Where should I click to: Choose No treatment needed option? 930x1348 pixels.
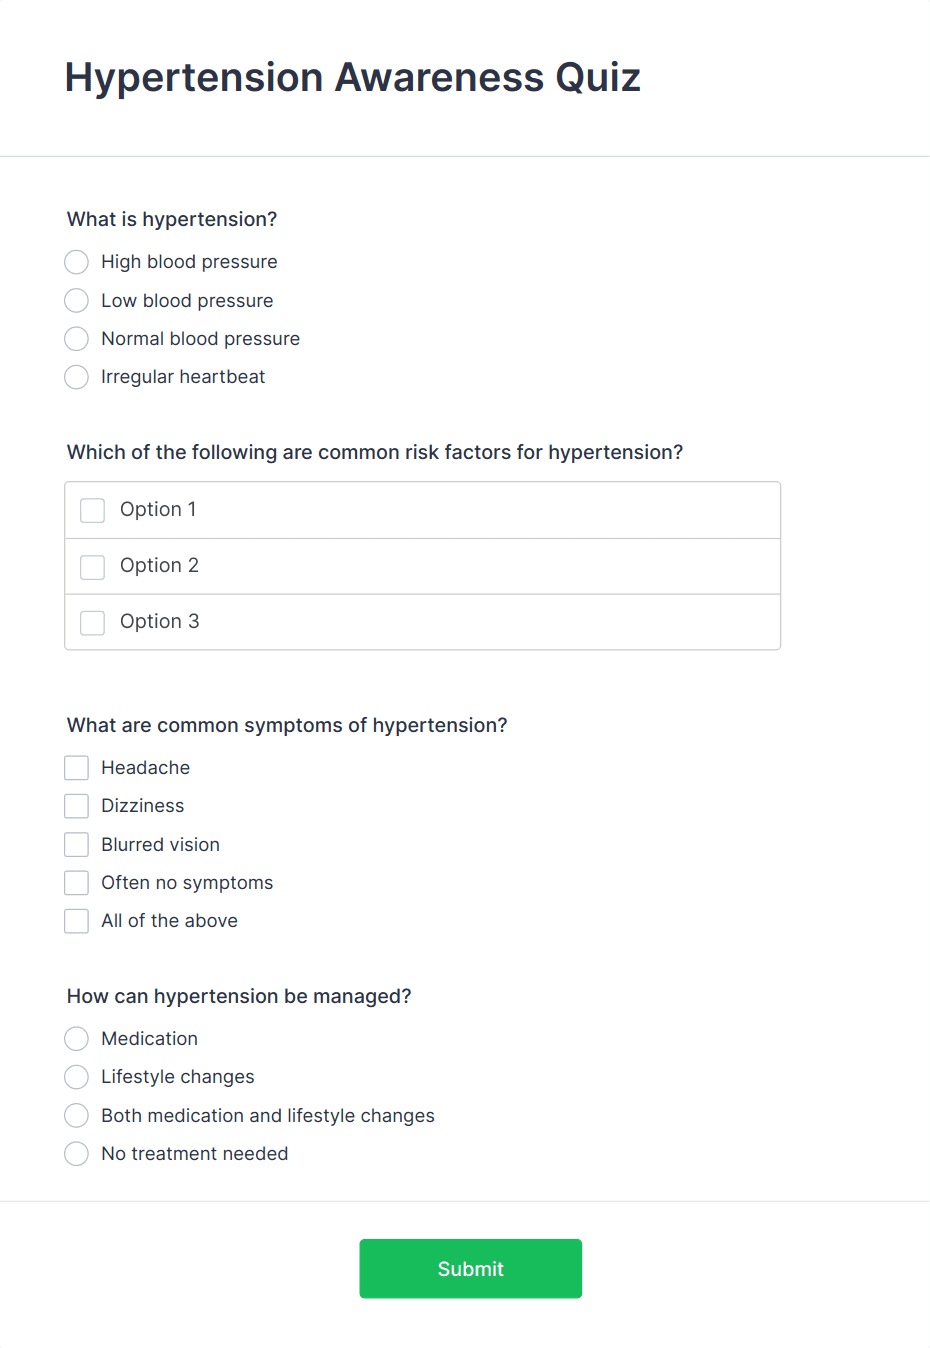click(77, 1154)
